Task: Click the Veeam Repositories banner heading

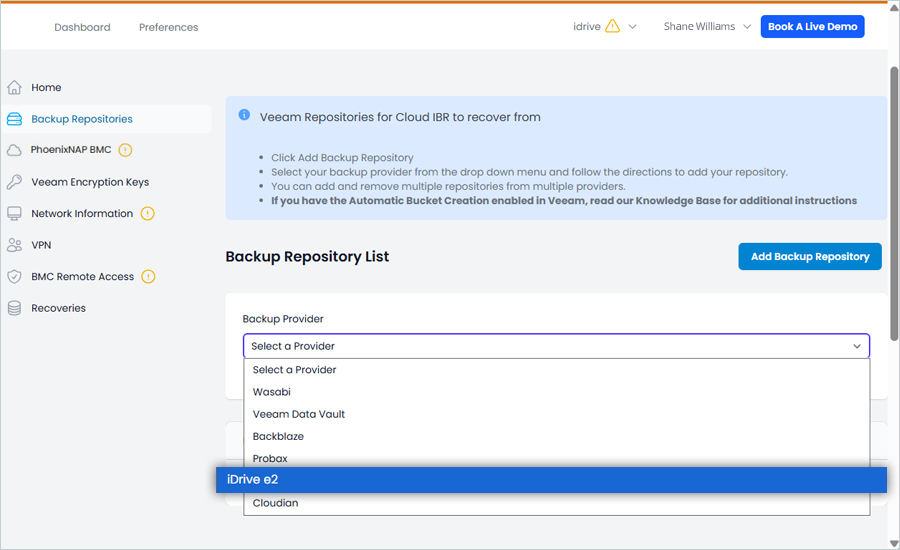Action: [400, 117]
